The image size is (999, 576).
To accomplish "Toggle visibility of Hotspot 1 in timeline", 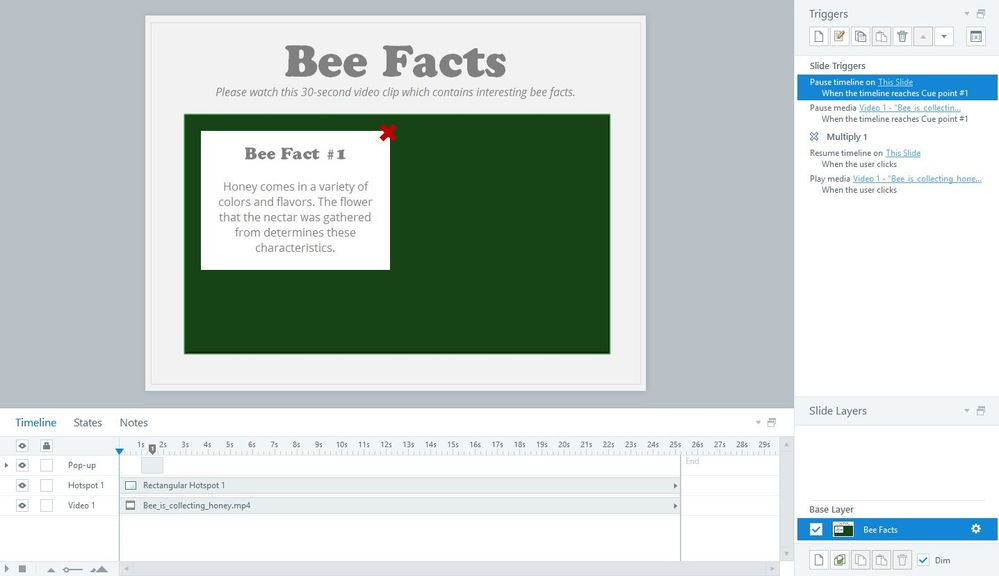I will [22, 485].
